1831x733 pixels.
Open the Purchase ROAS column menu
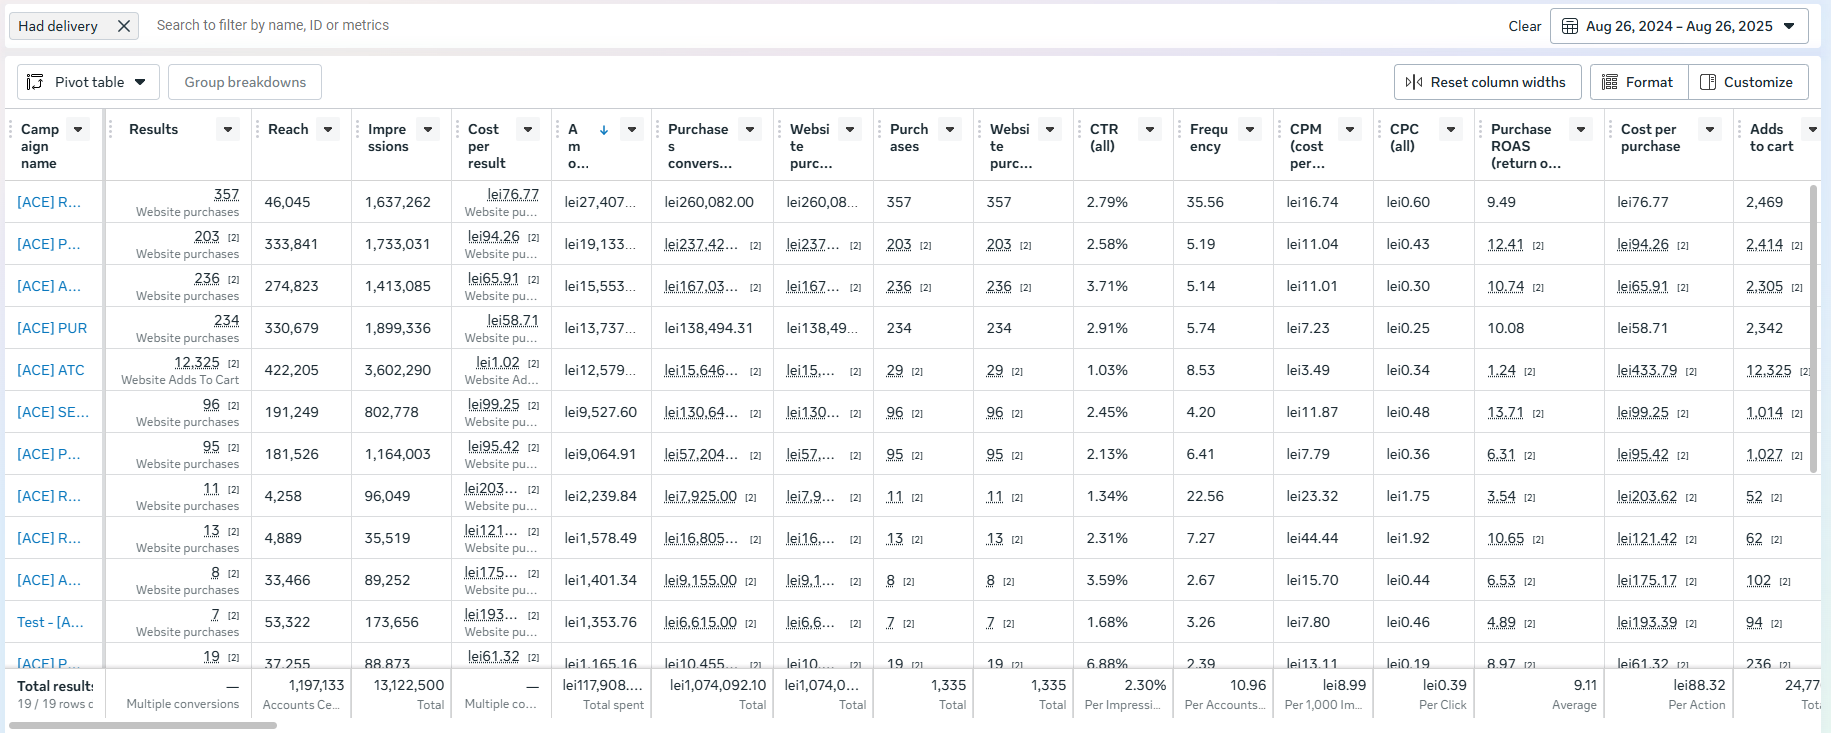click(x=1581, y=129)
